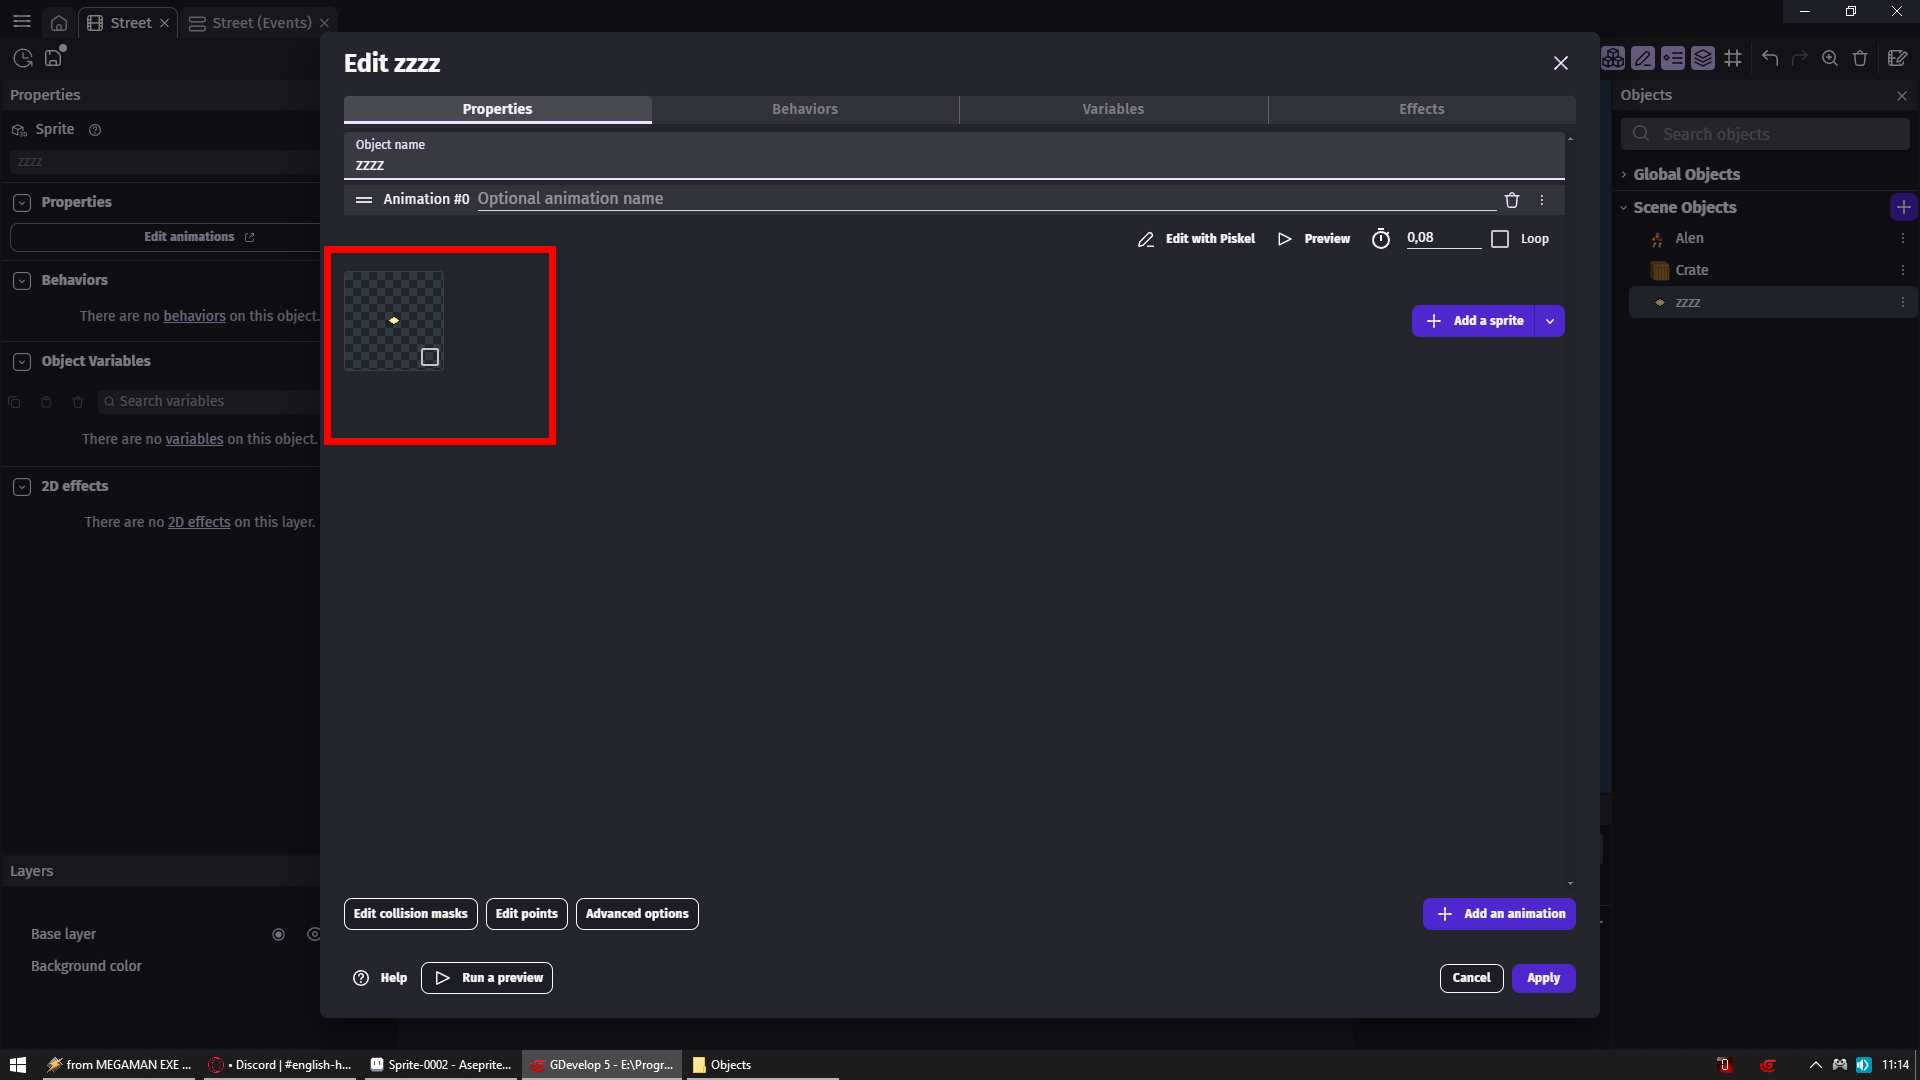Open the hamburger main menu

(22, 22)
